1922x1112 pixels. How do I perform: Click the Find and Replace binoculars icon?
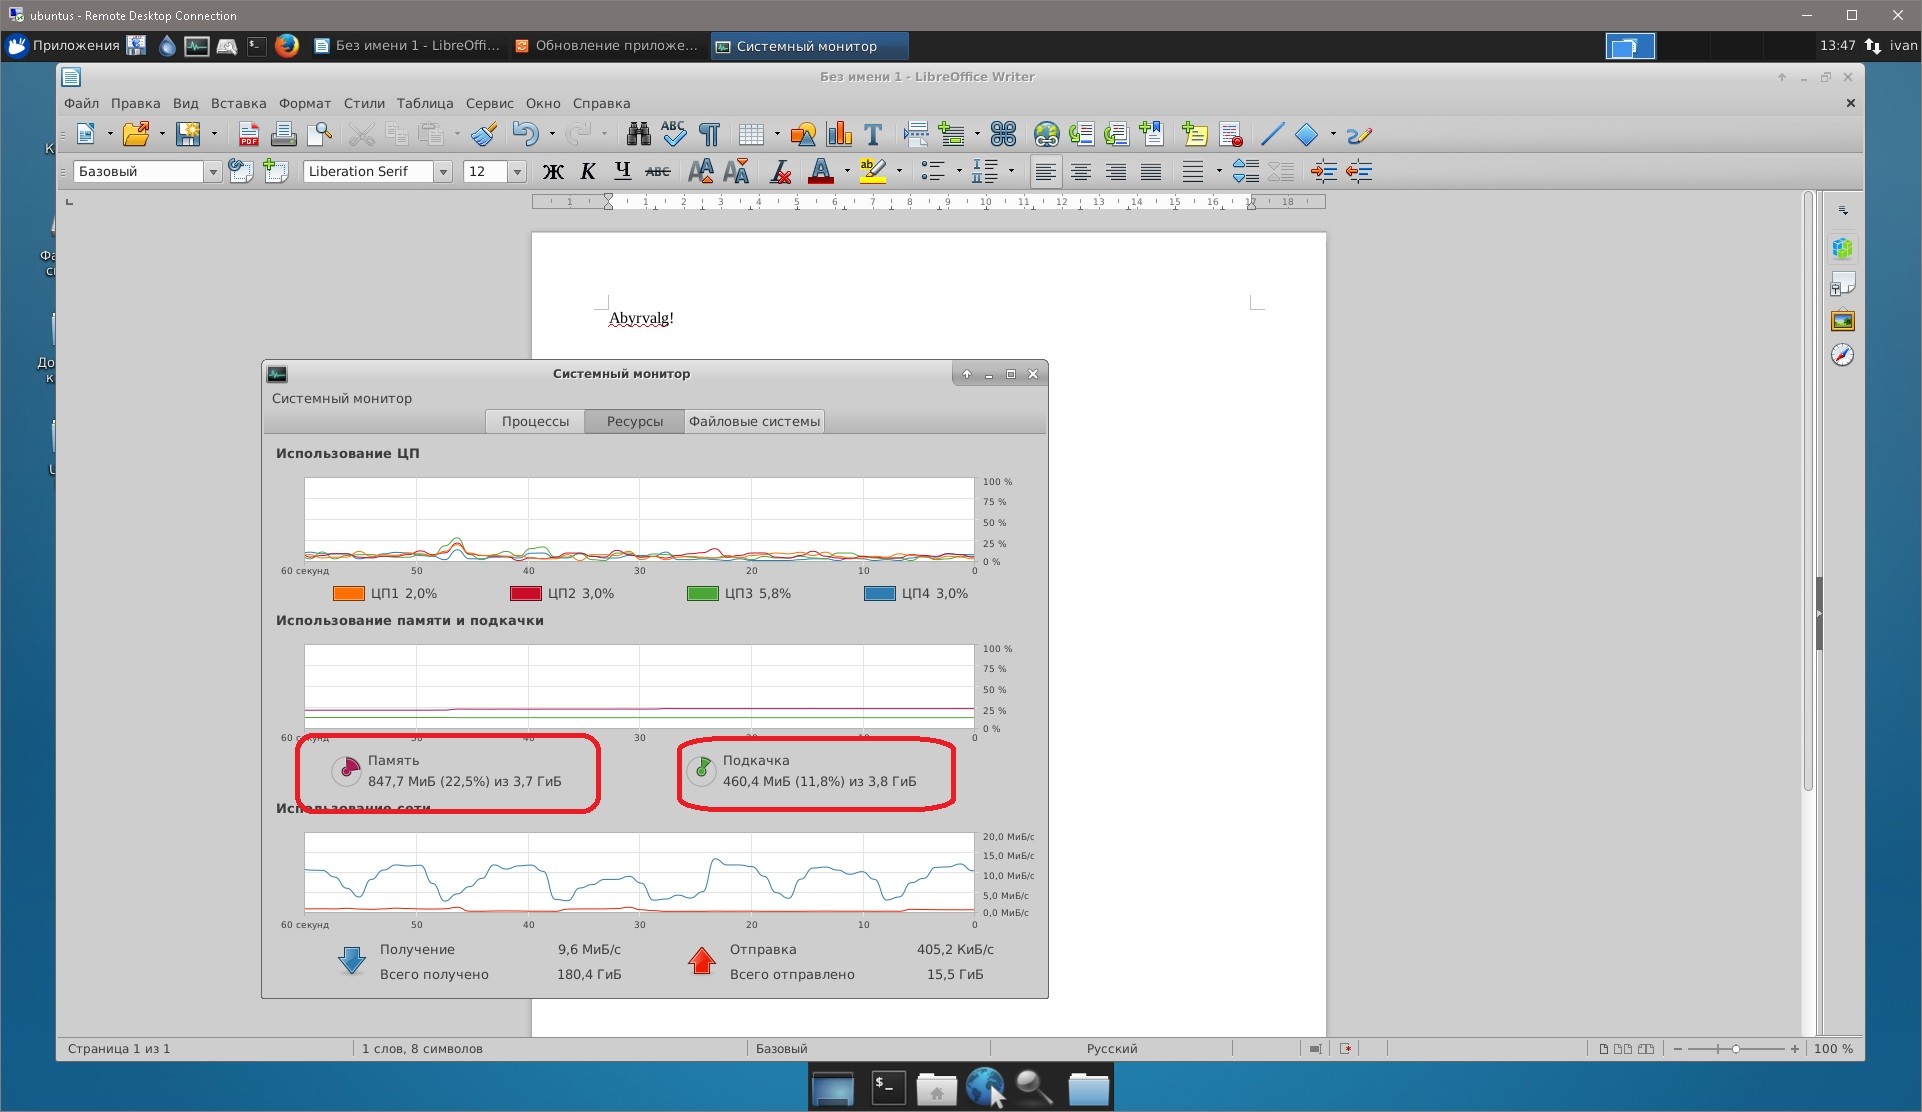pos(638,134)
